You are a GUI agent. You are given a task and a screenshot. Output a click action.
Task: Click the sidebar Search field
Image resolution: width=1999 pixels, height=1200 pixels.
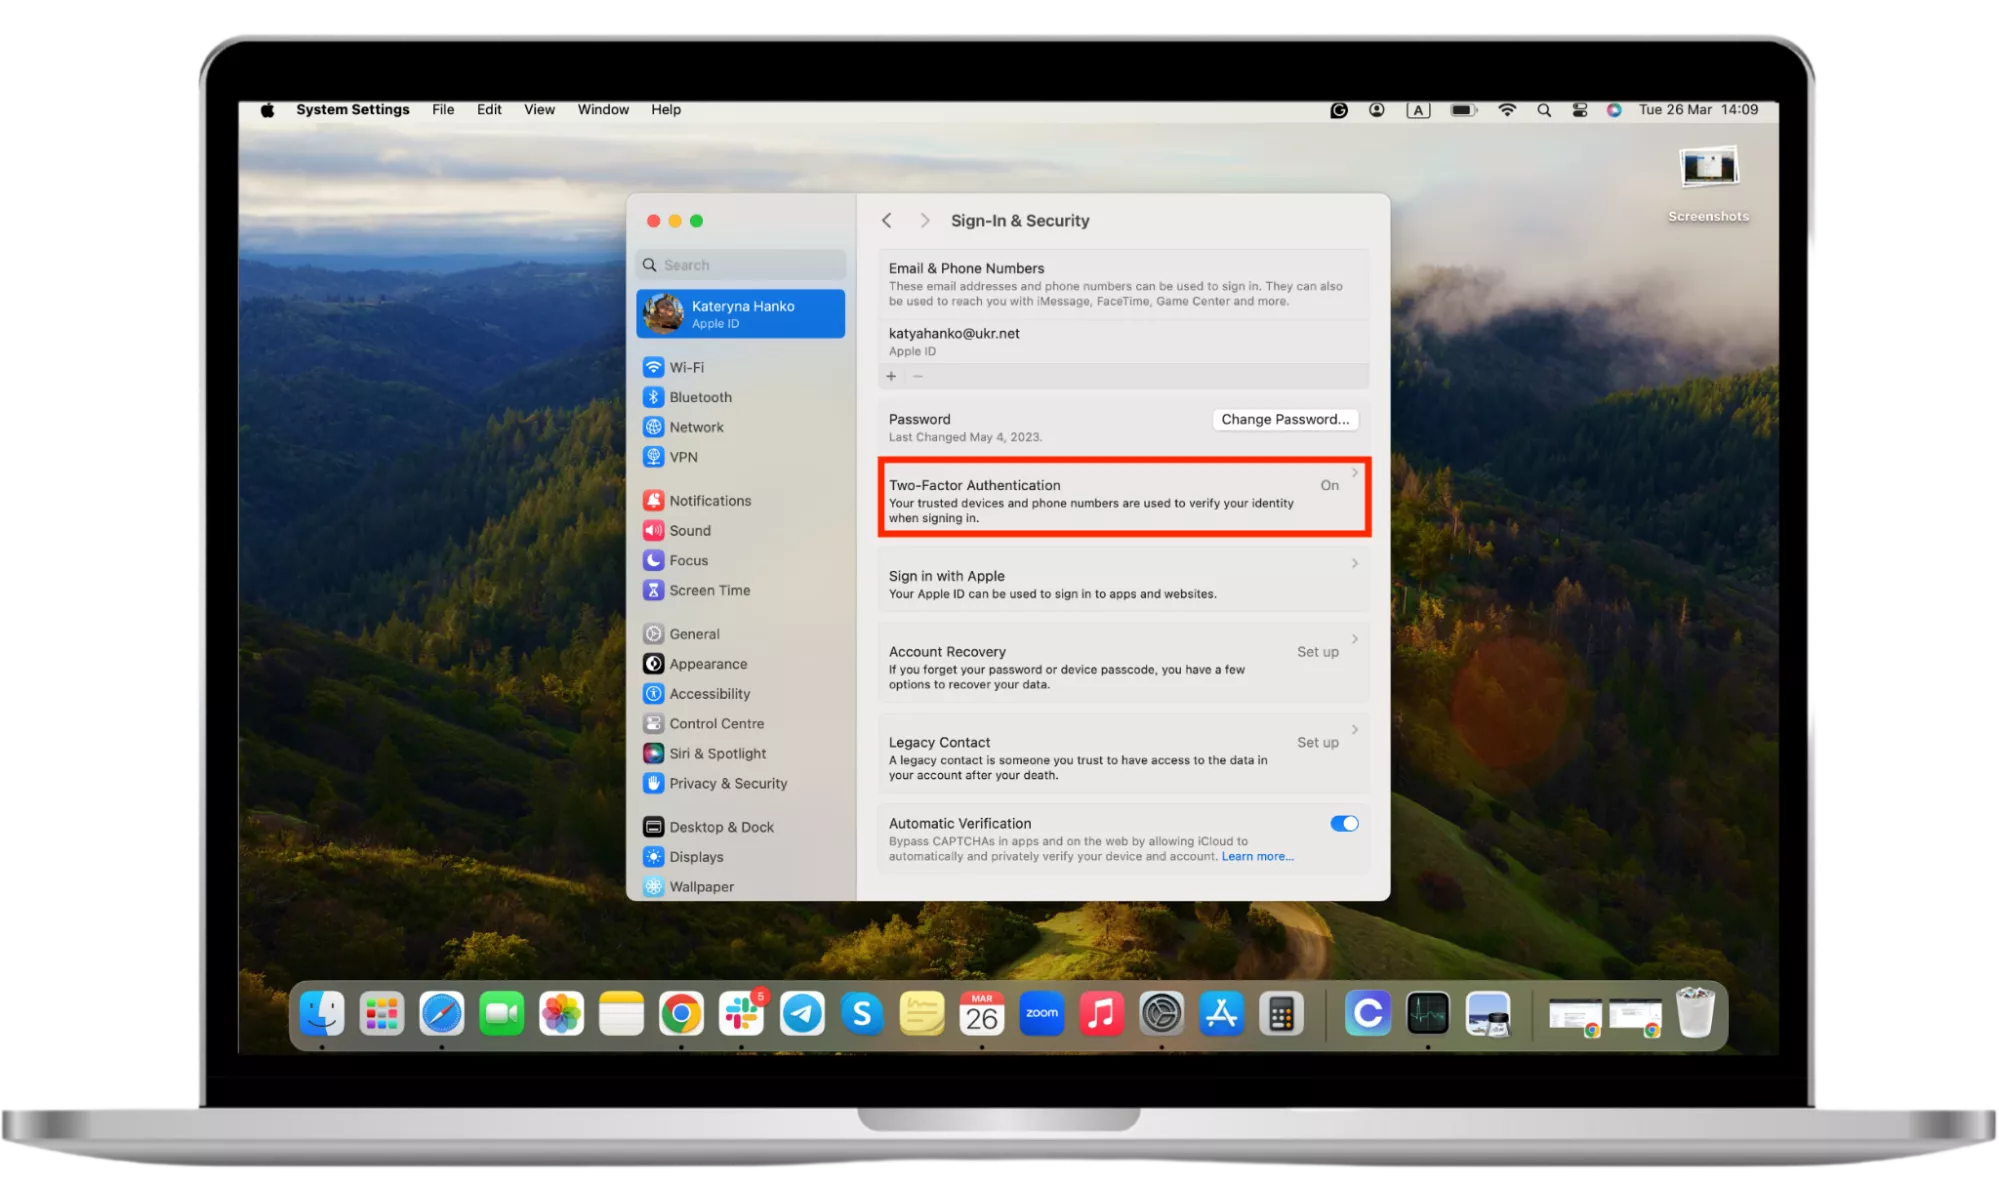click(x=745, y=265)
